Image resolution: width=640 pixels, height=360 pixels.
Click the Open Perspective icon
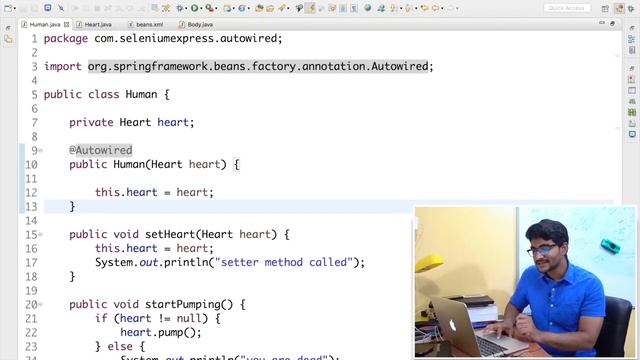pos(605,8)
